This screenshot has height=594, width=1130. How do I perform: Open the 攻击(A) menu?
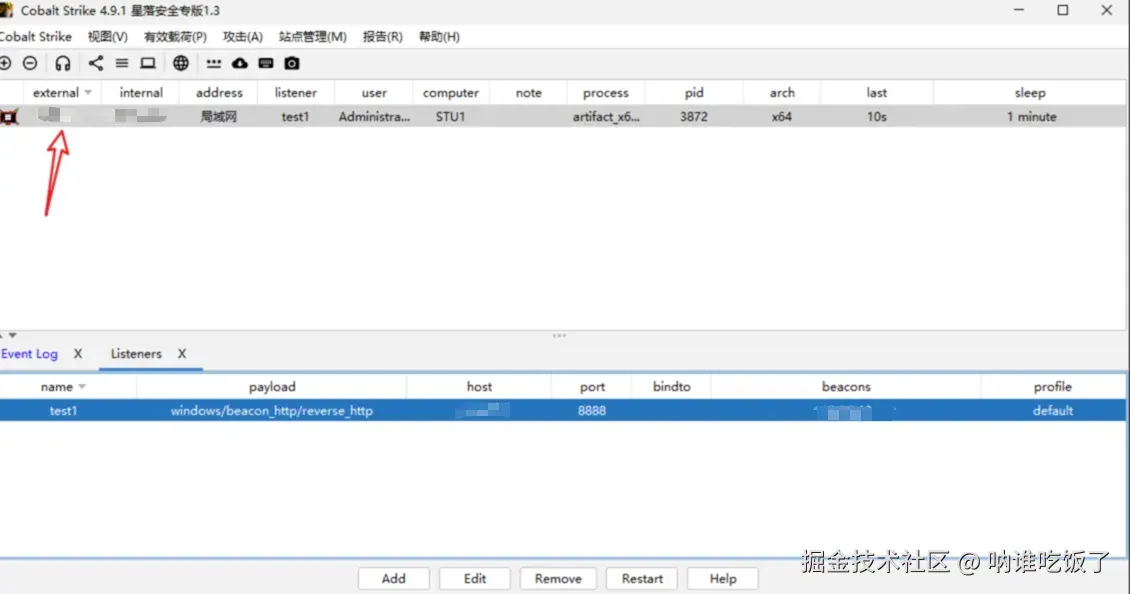tap(243, 37)
